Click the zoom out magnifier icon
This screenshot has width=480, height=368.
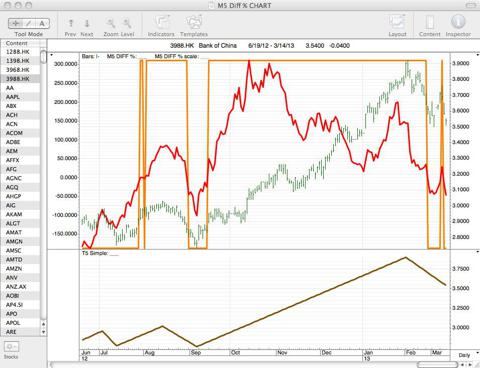click(x=111, y=23)
